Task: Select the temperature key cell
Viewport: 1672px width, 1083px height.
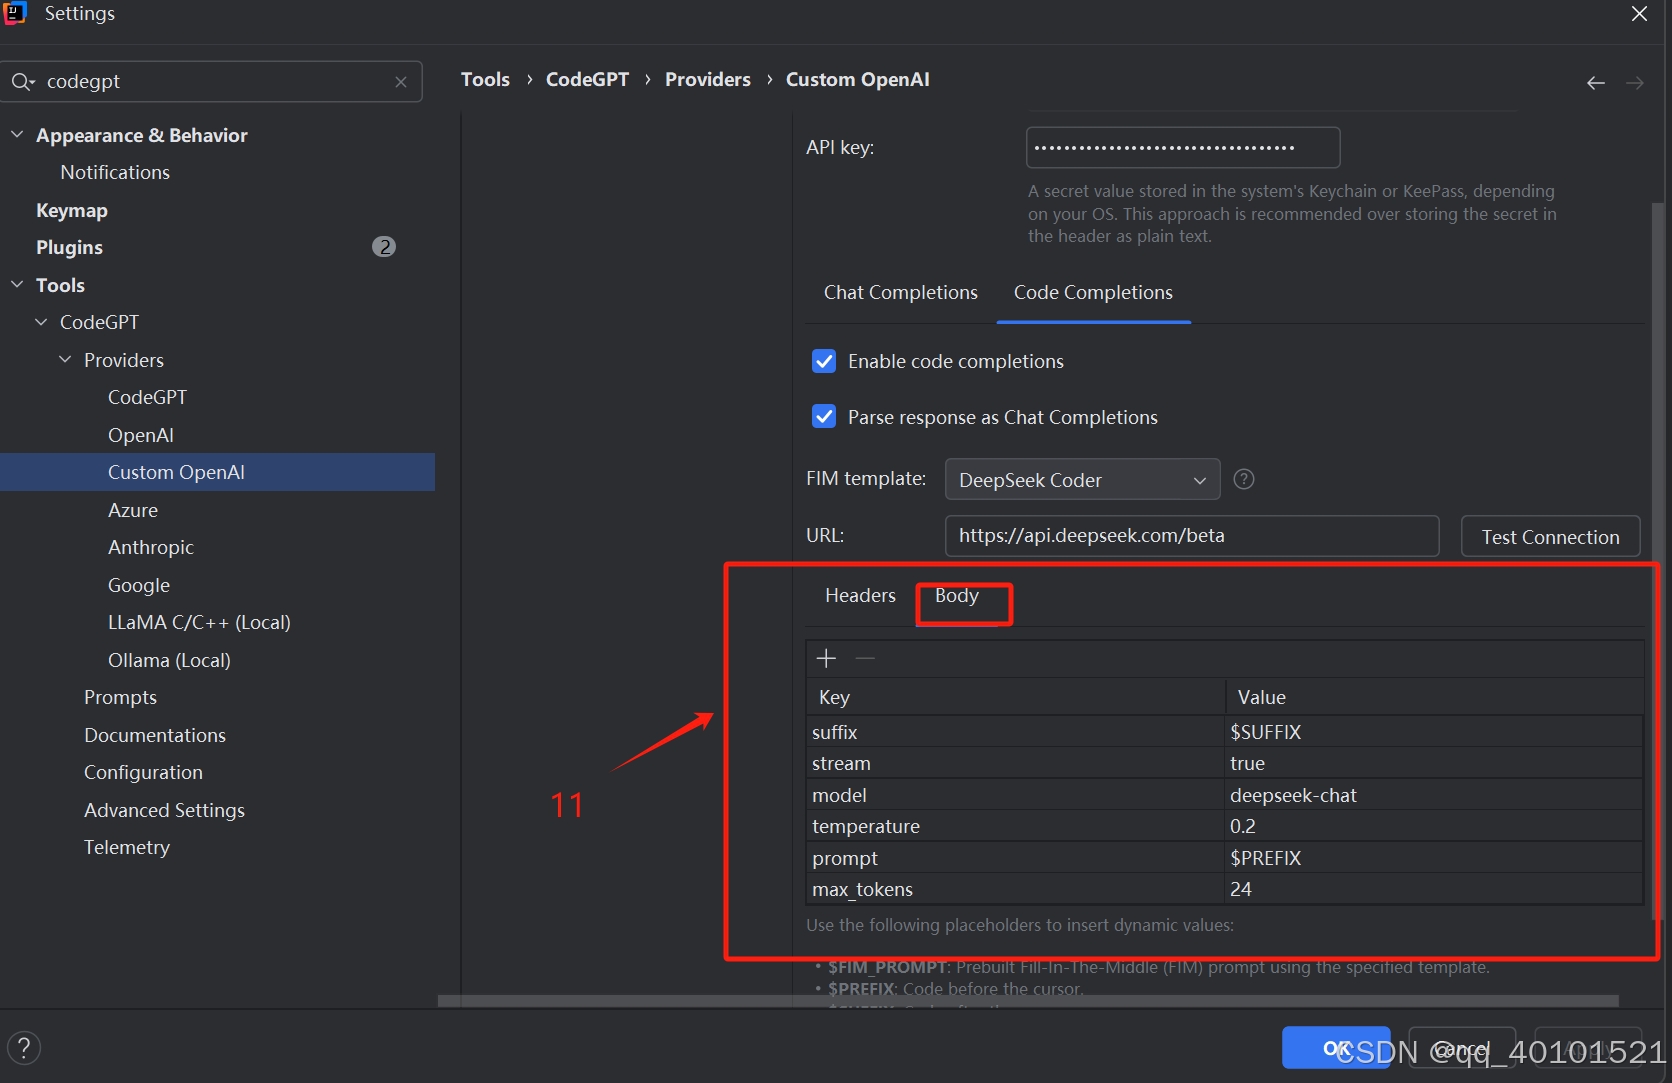Action: (x=1015, y=826)
